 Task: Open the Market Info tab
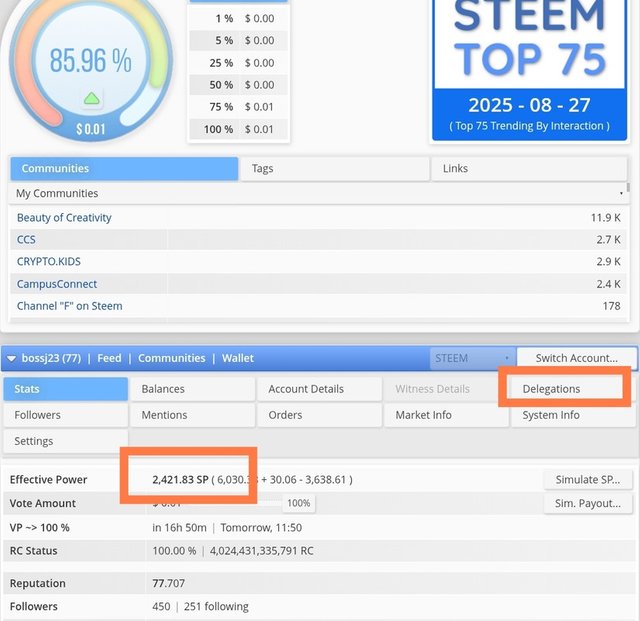[447, 415]
